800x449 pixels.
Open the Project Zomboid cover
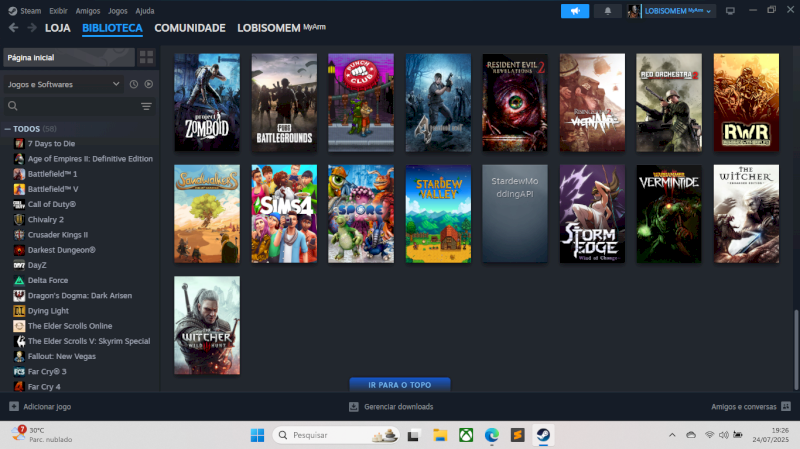click(x=207, y=102)
